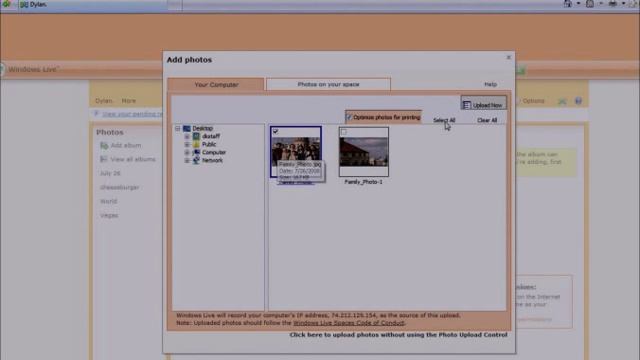Expand the Public folder node
Viewport: 640px width, 360px height.
click(187, 144)
